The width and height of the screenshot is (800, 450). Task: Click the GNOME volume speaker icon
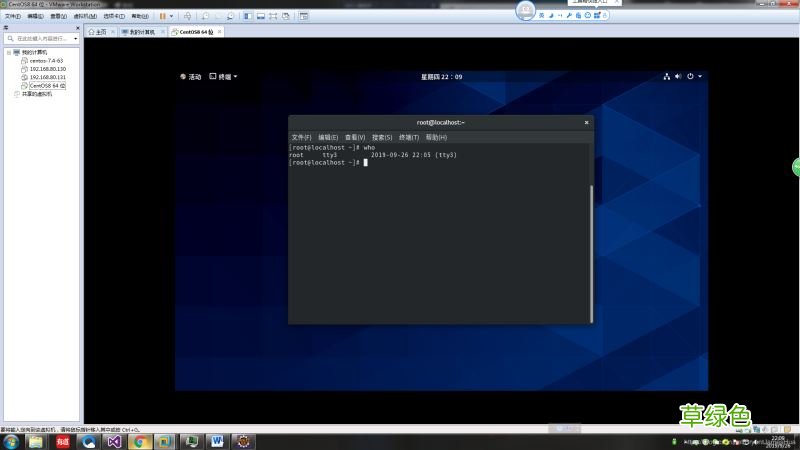678,76
